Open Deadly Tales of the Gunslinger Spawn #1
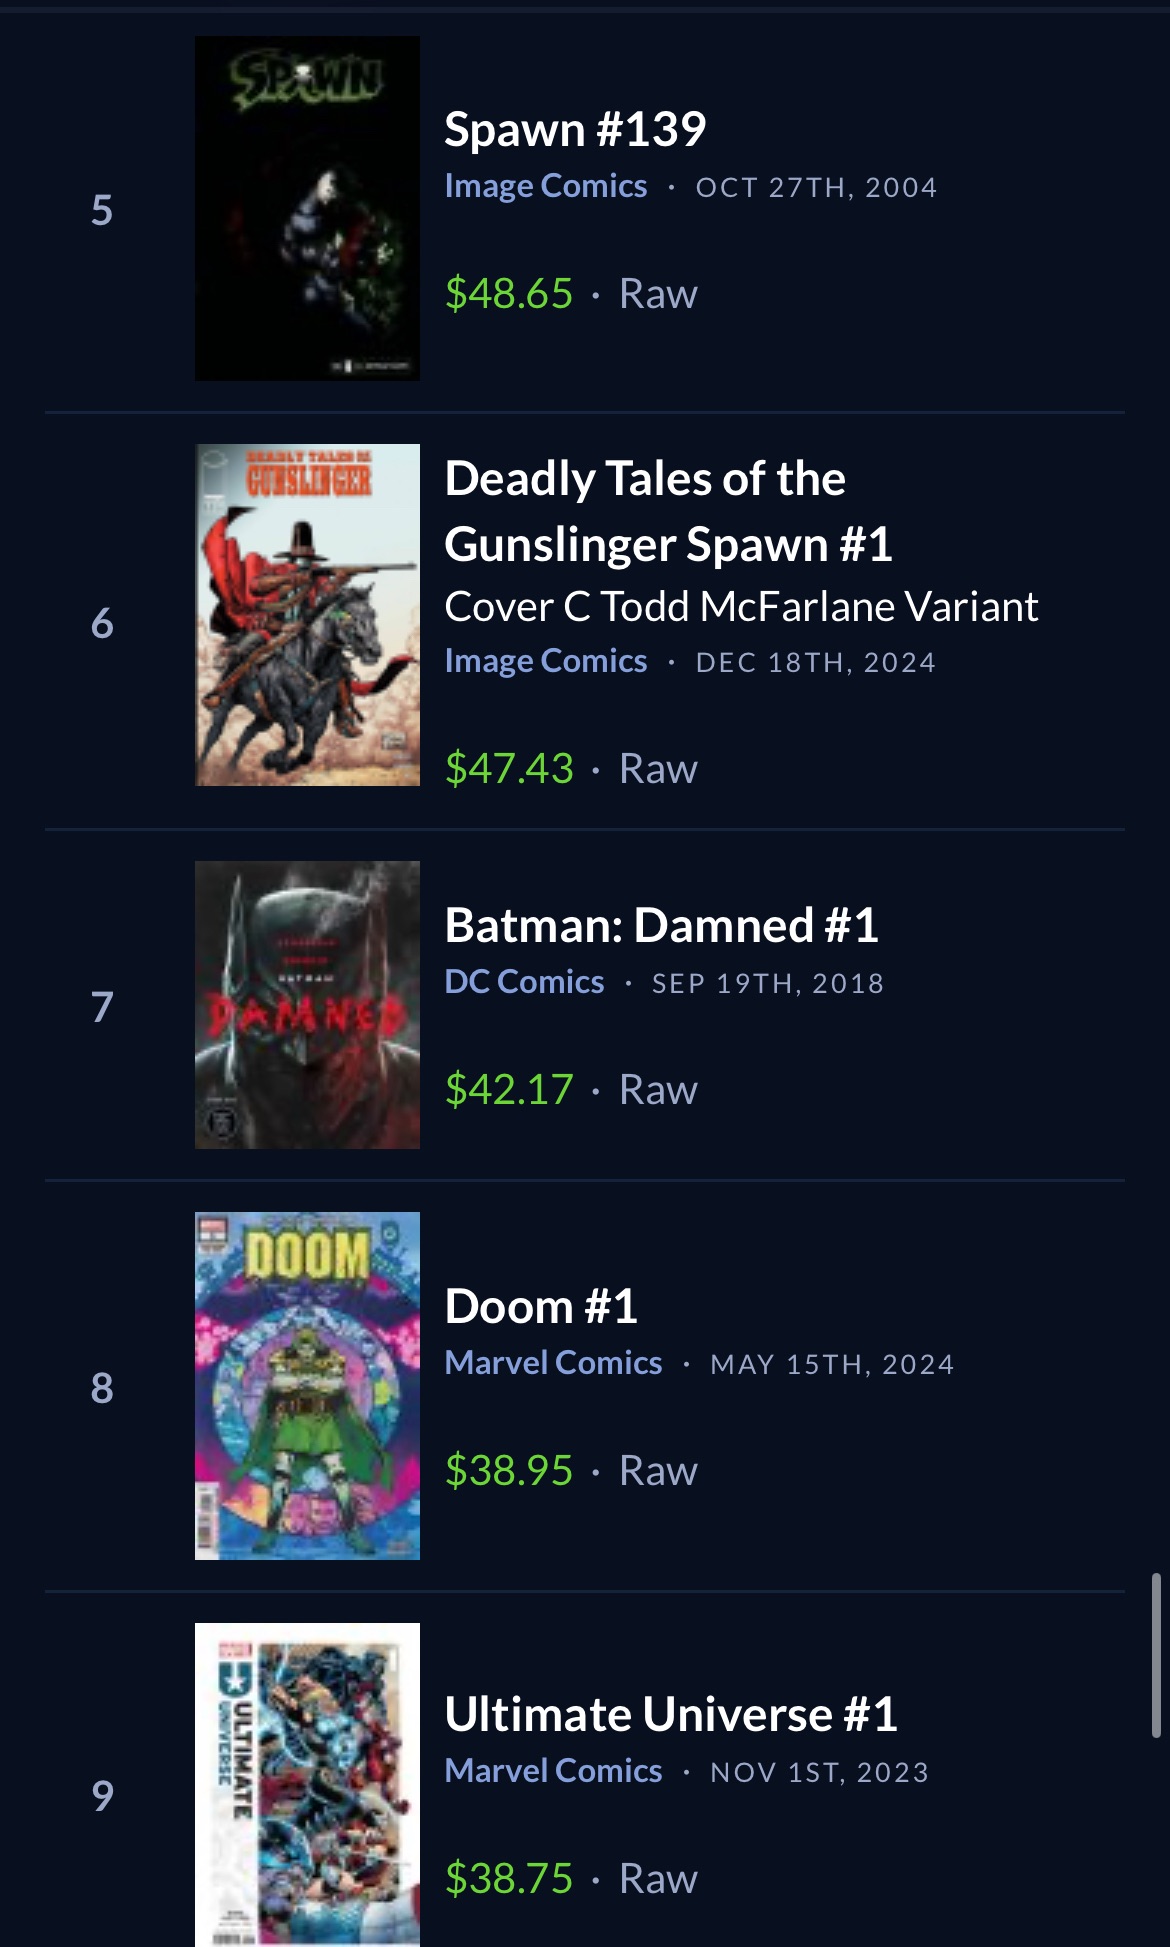 (x=668, y=511)
